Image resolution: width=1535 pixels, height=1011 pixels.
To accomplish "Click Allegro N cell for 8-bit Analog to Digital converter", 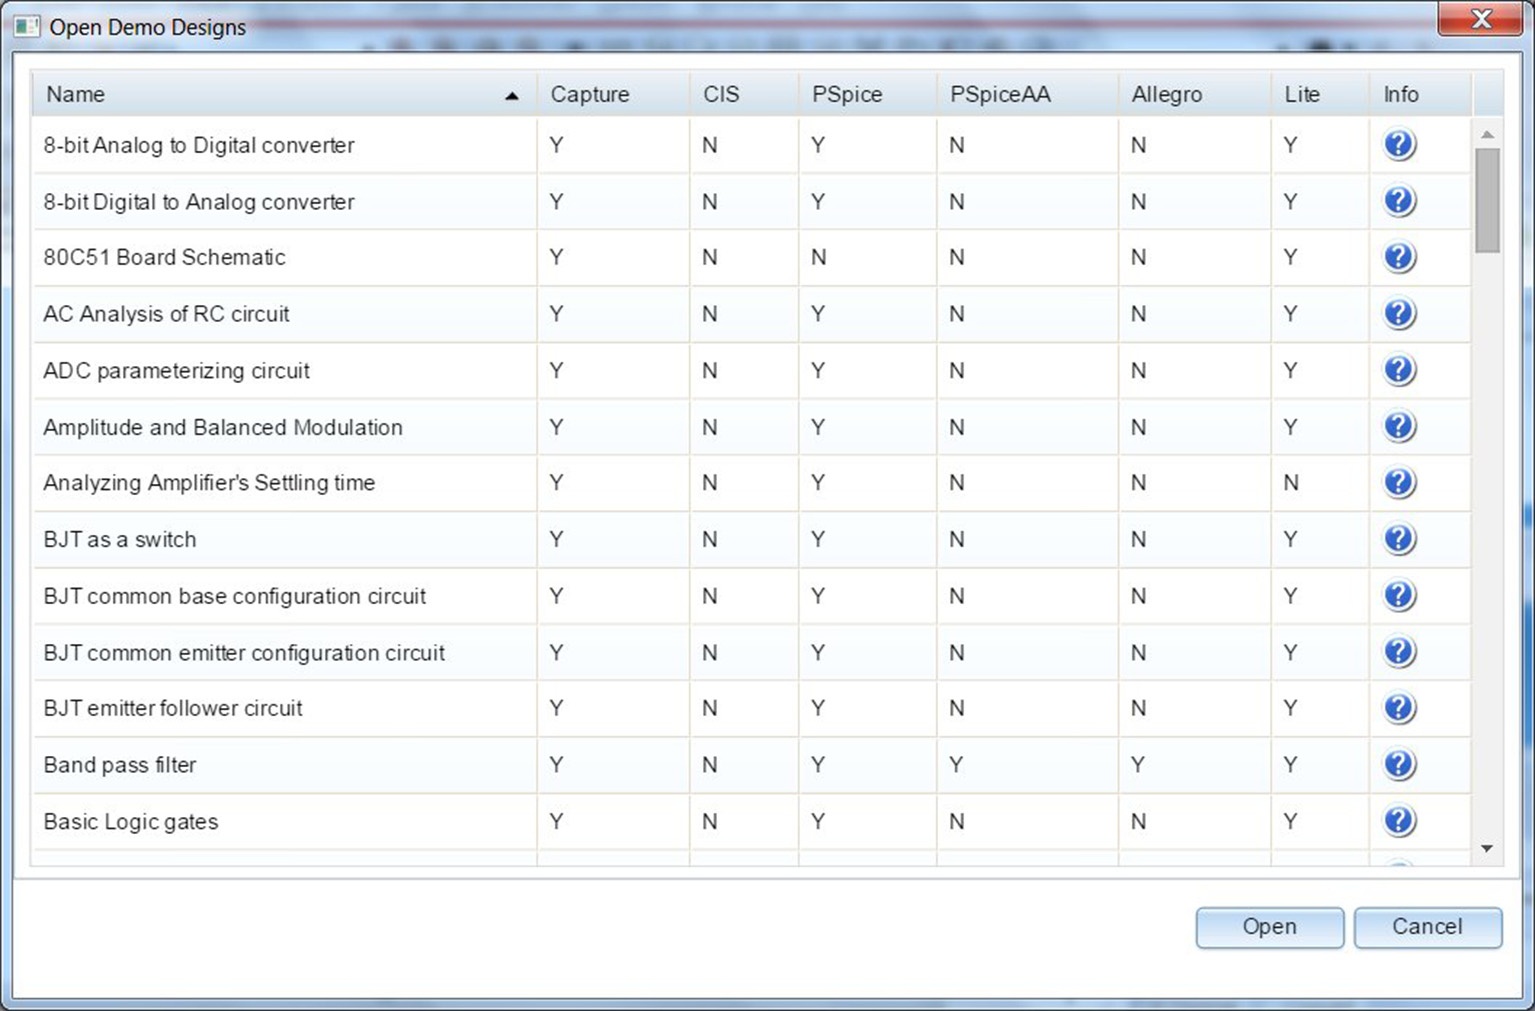I will click(1195, 145).
